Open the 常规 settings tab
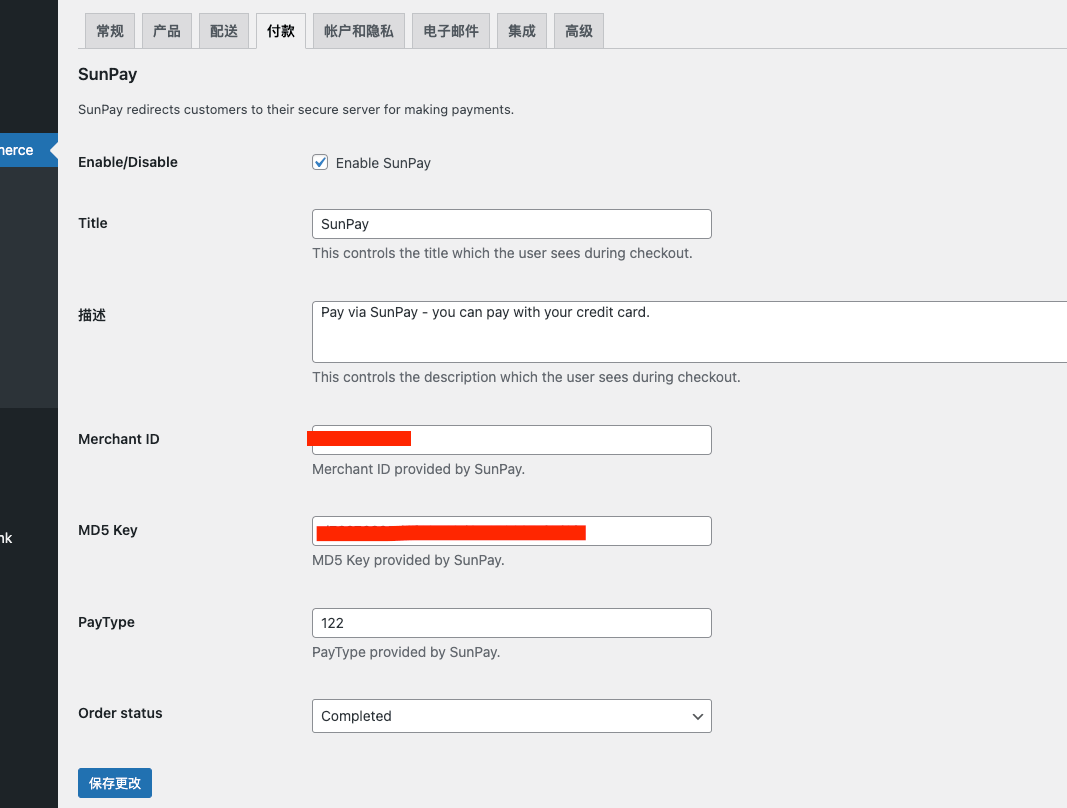This screenshot has width=1067, height=808. (x=110, y=31)
